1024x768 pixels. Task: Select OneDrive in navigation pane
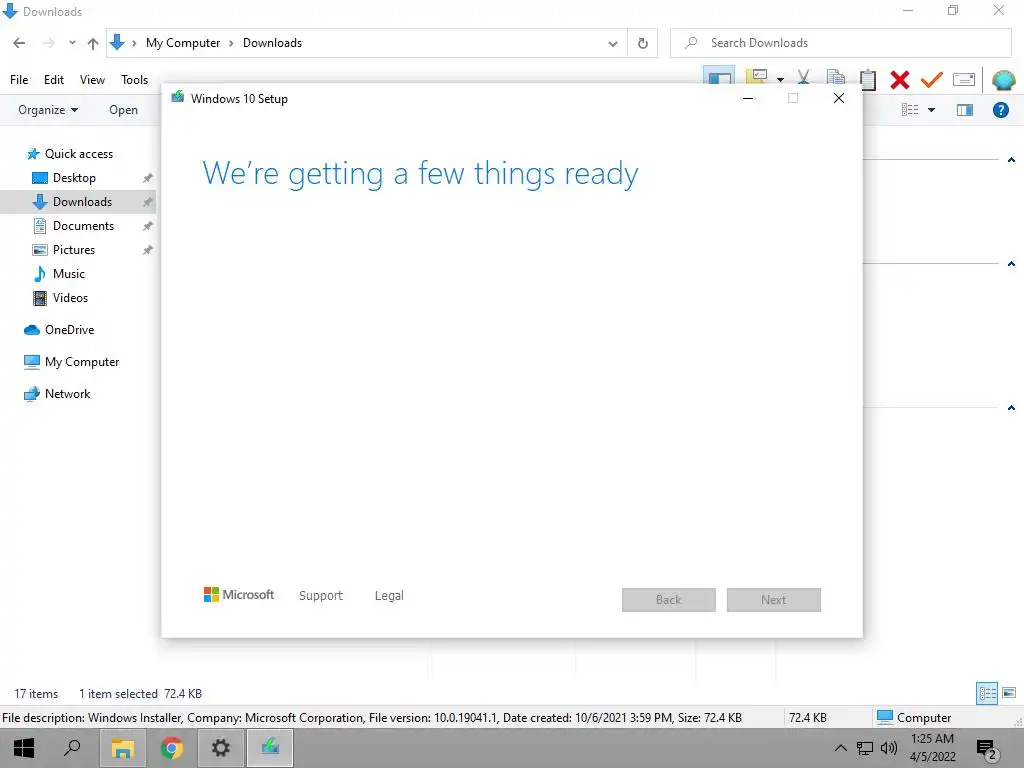pos(69,330)
